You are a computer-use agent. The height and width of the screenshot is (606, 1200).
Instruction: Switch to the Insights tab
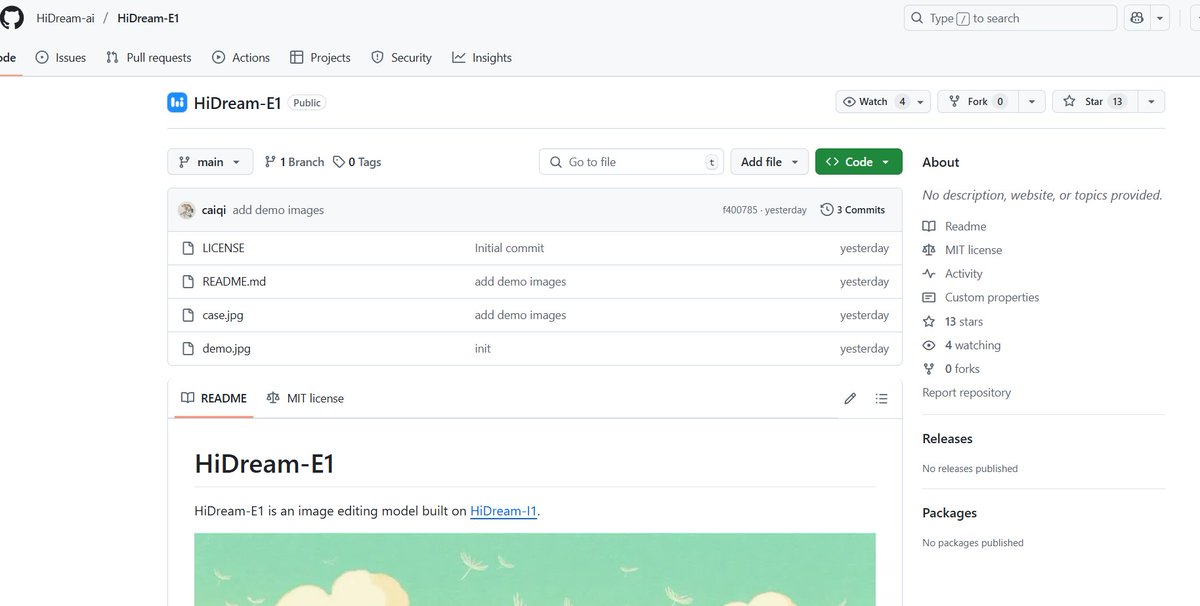(x=482, y=58)
